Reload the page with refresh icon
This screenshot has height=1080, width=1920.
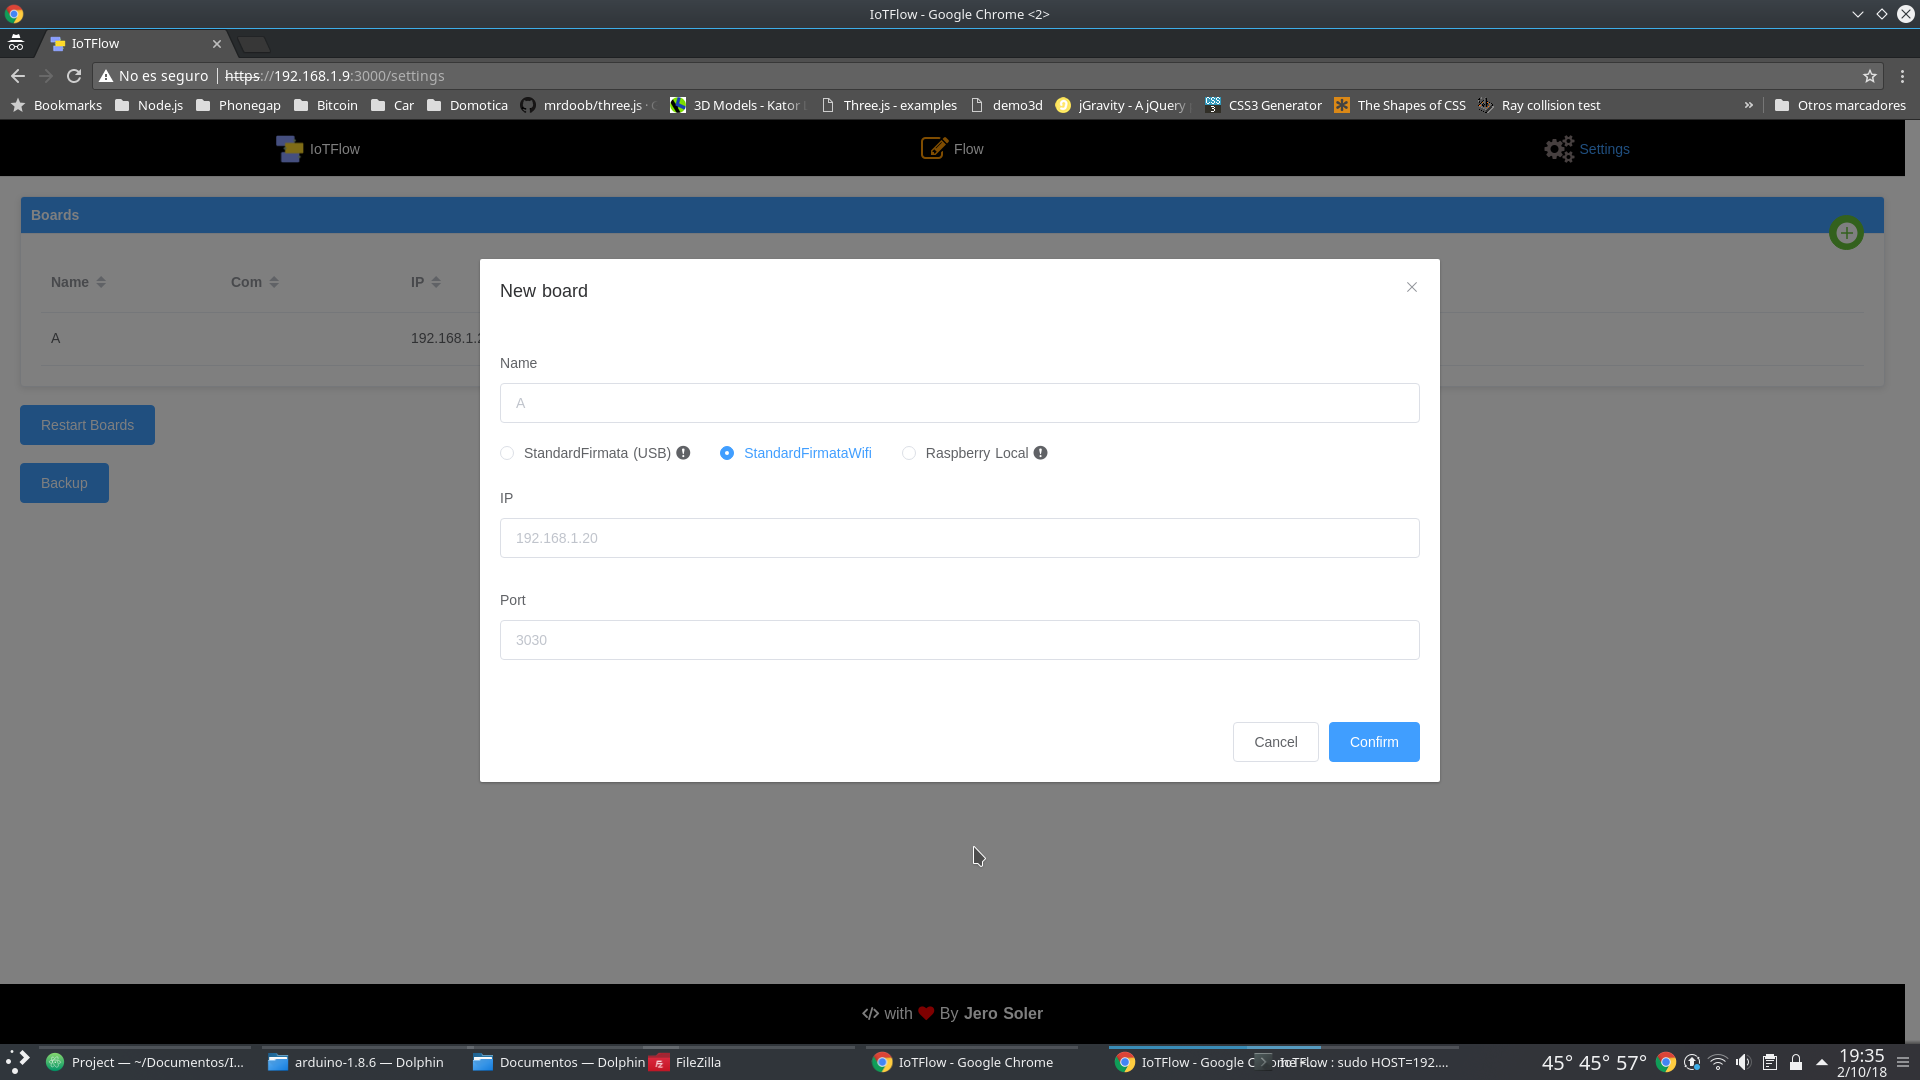coord(73,76)
